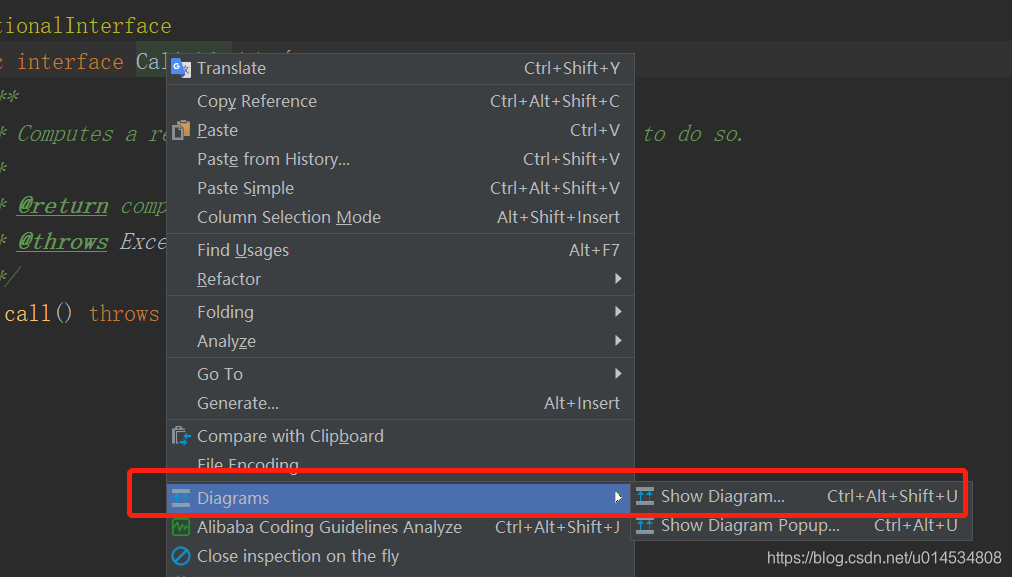
Task: Expand the Refactor submenu arrow
Action: (x=618, y=279)
